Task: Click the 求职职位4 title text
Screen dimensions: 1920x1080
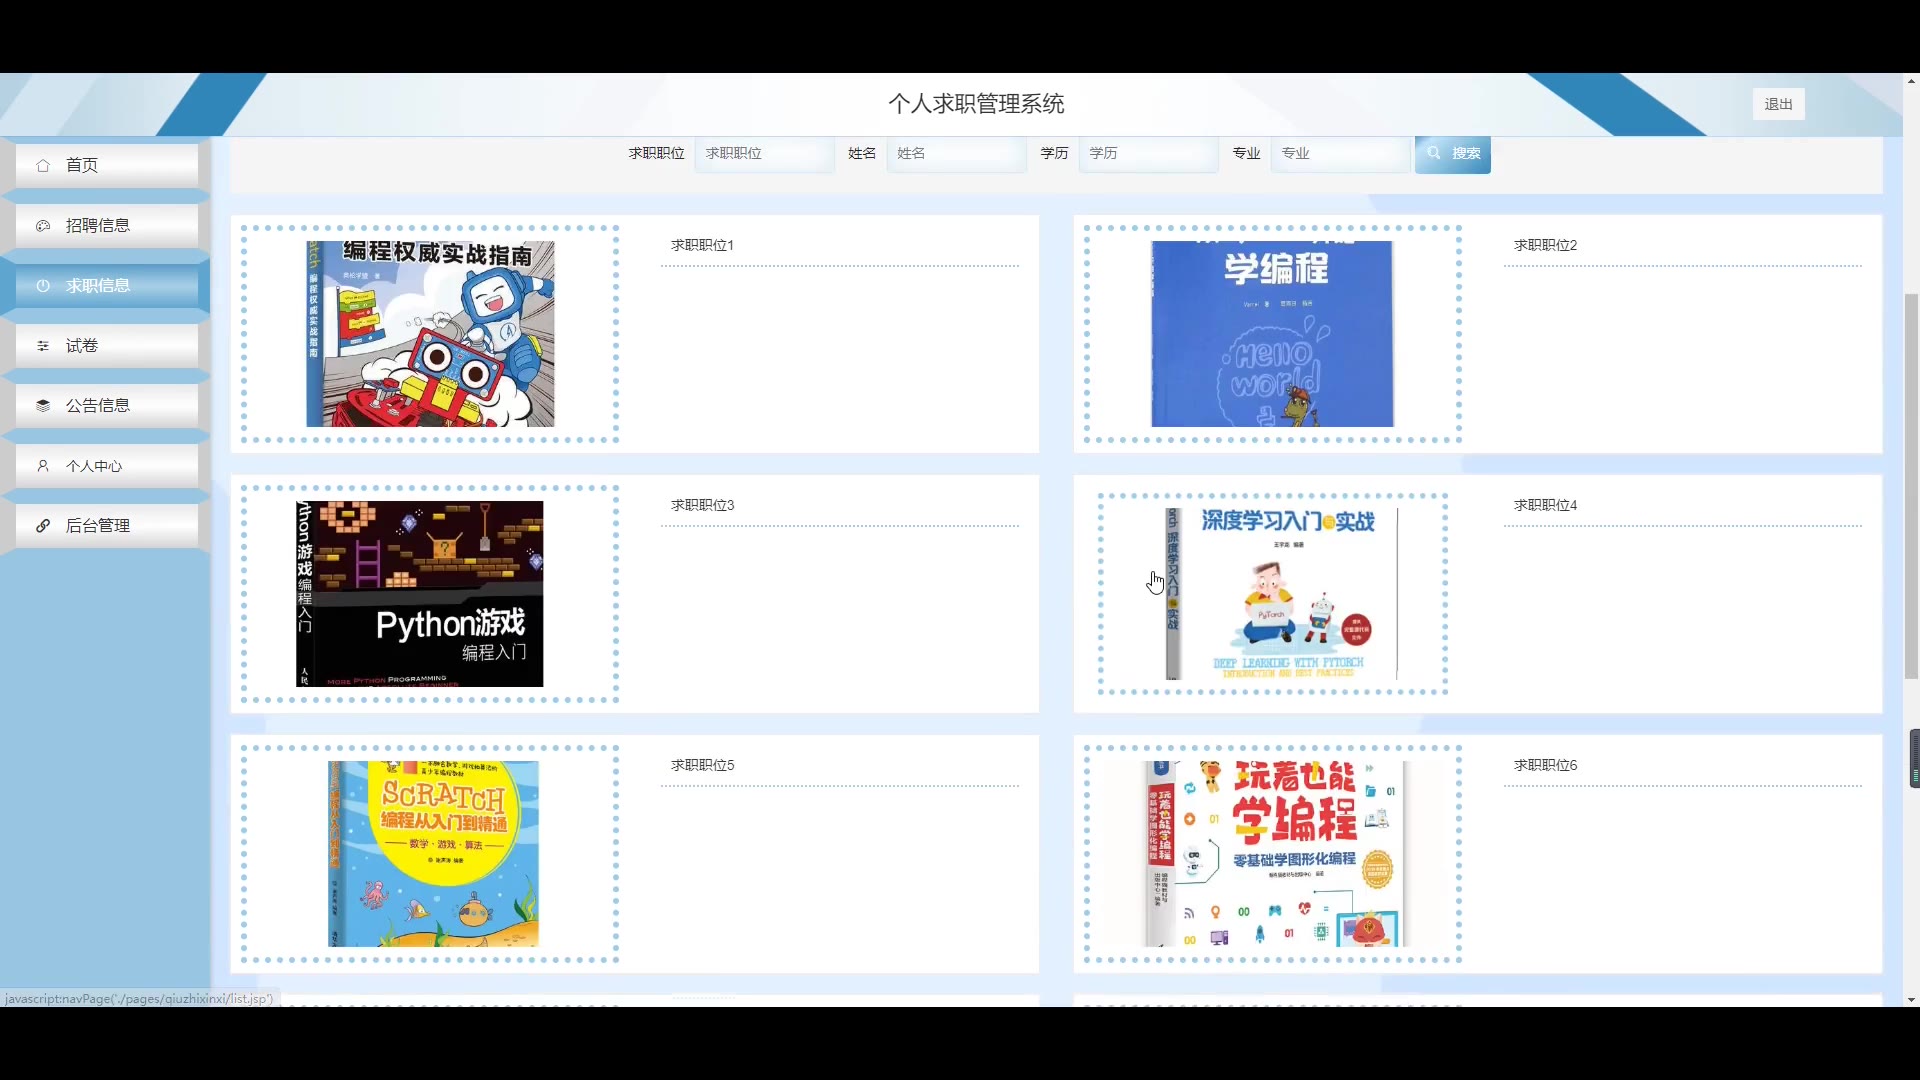Action: (x=1545, y=505)
